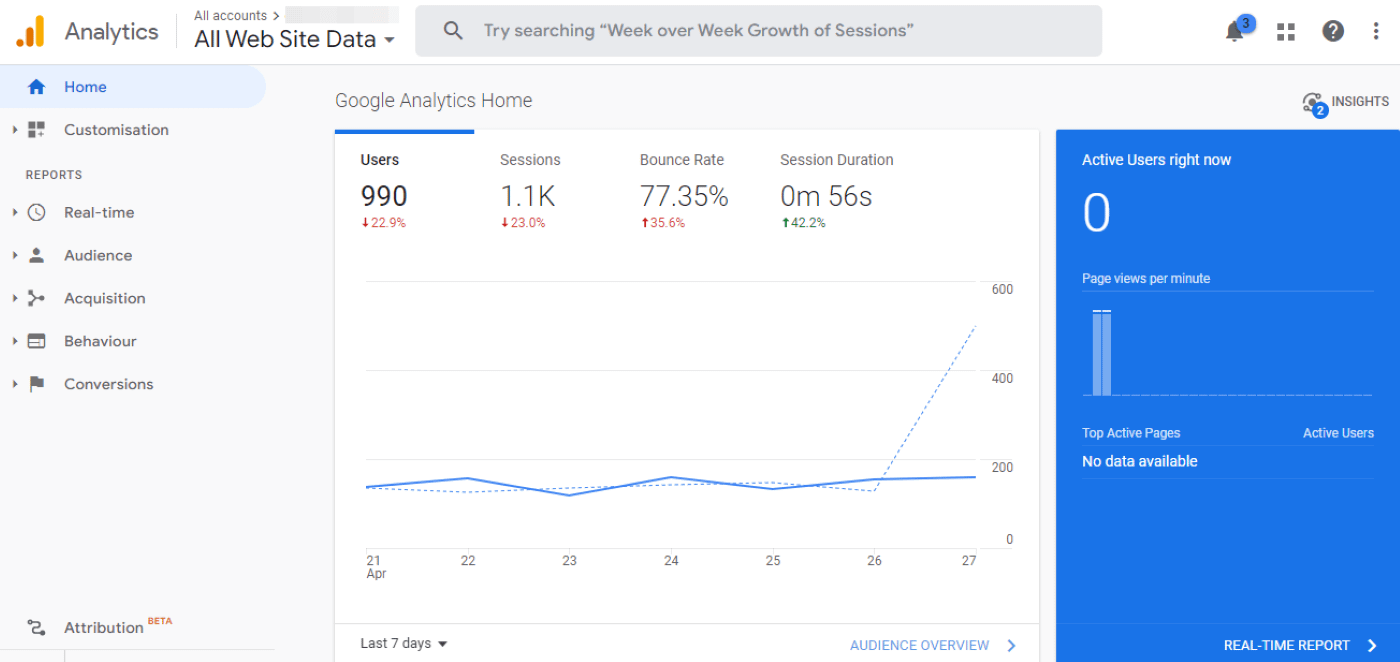Click the Google Analytics logo

pyautogui.click(x=30, y=30)
